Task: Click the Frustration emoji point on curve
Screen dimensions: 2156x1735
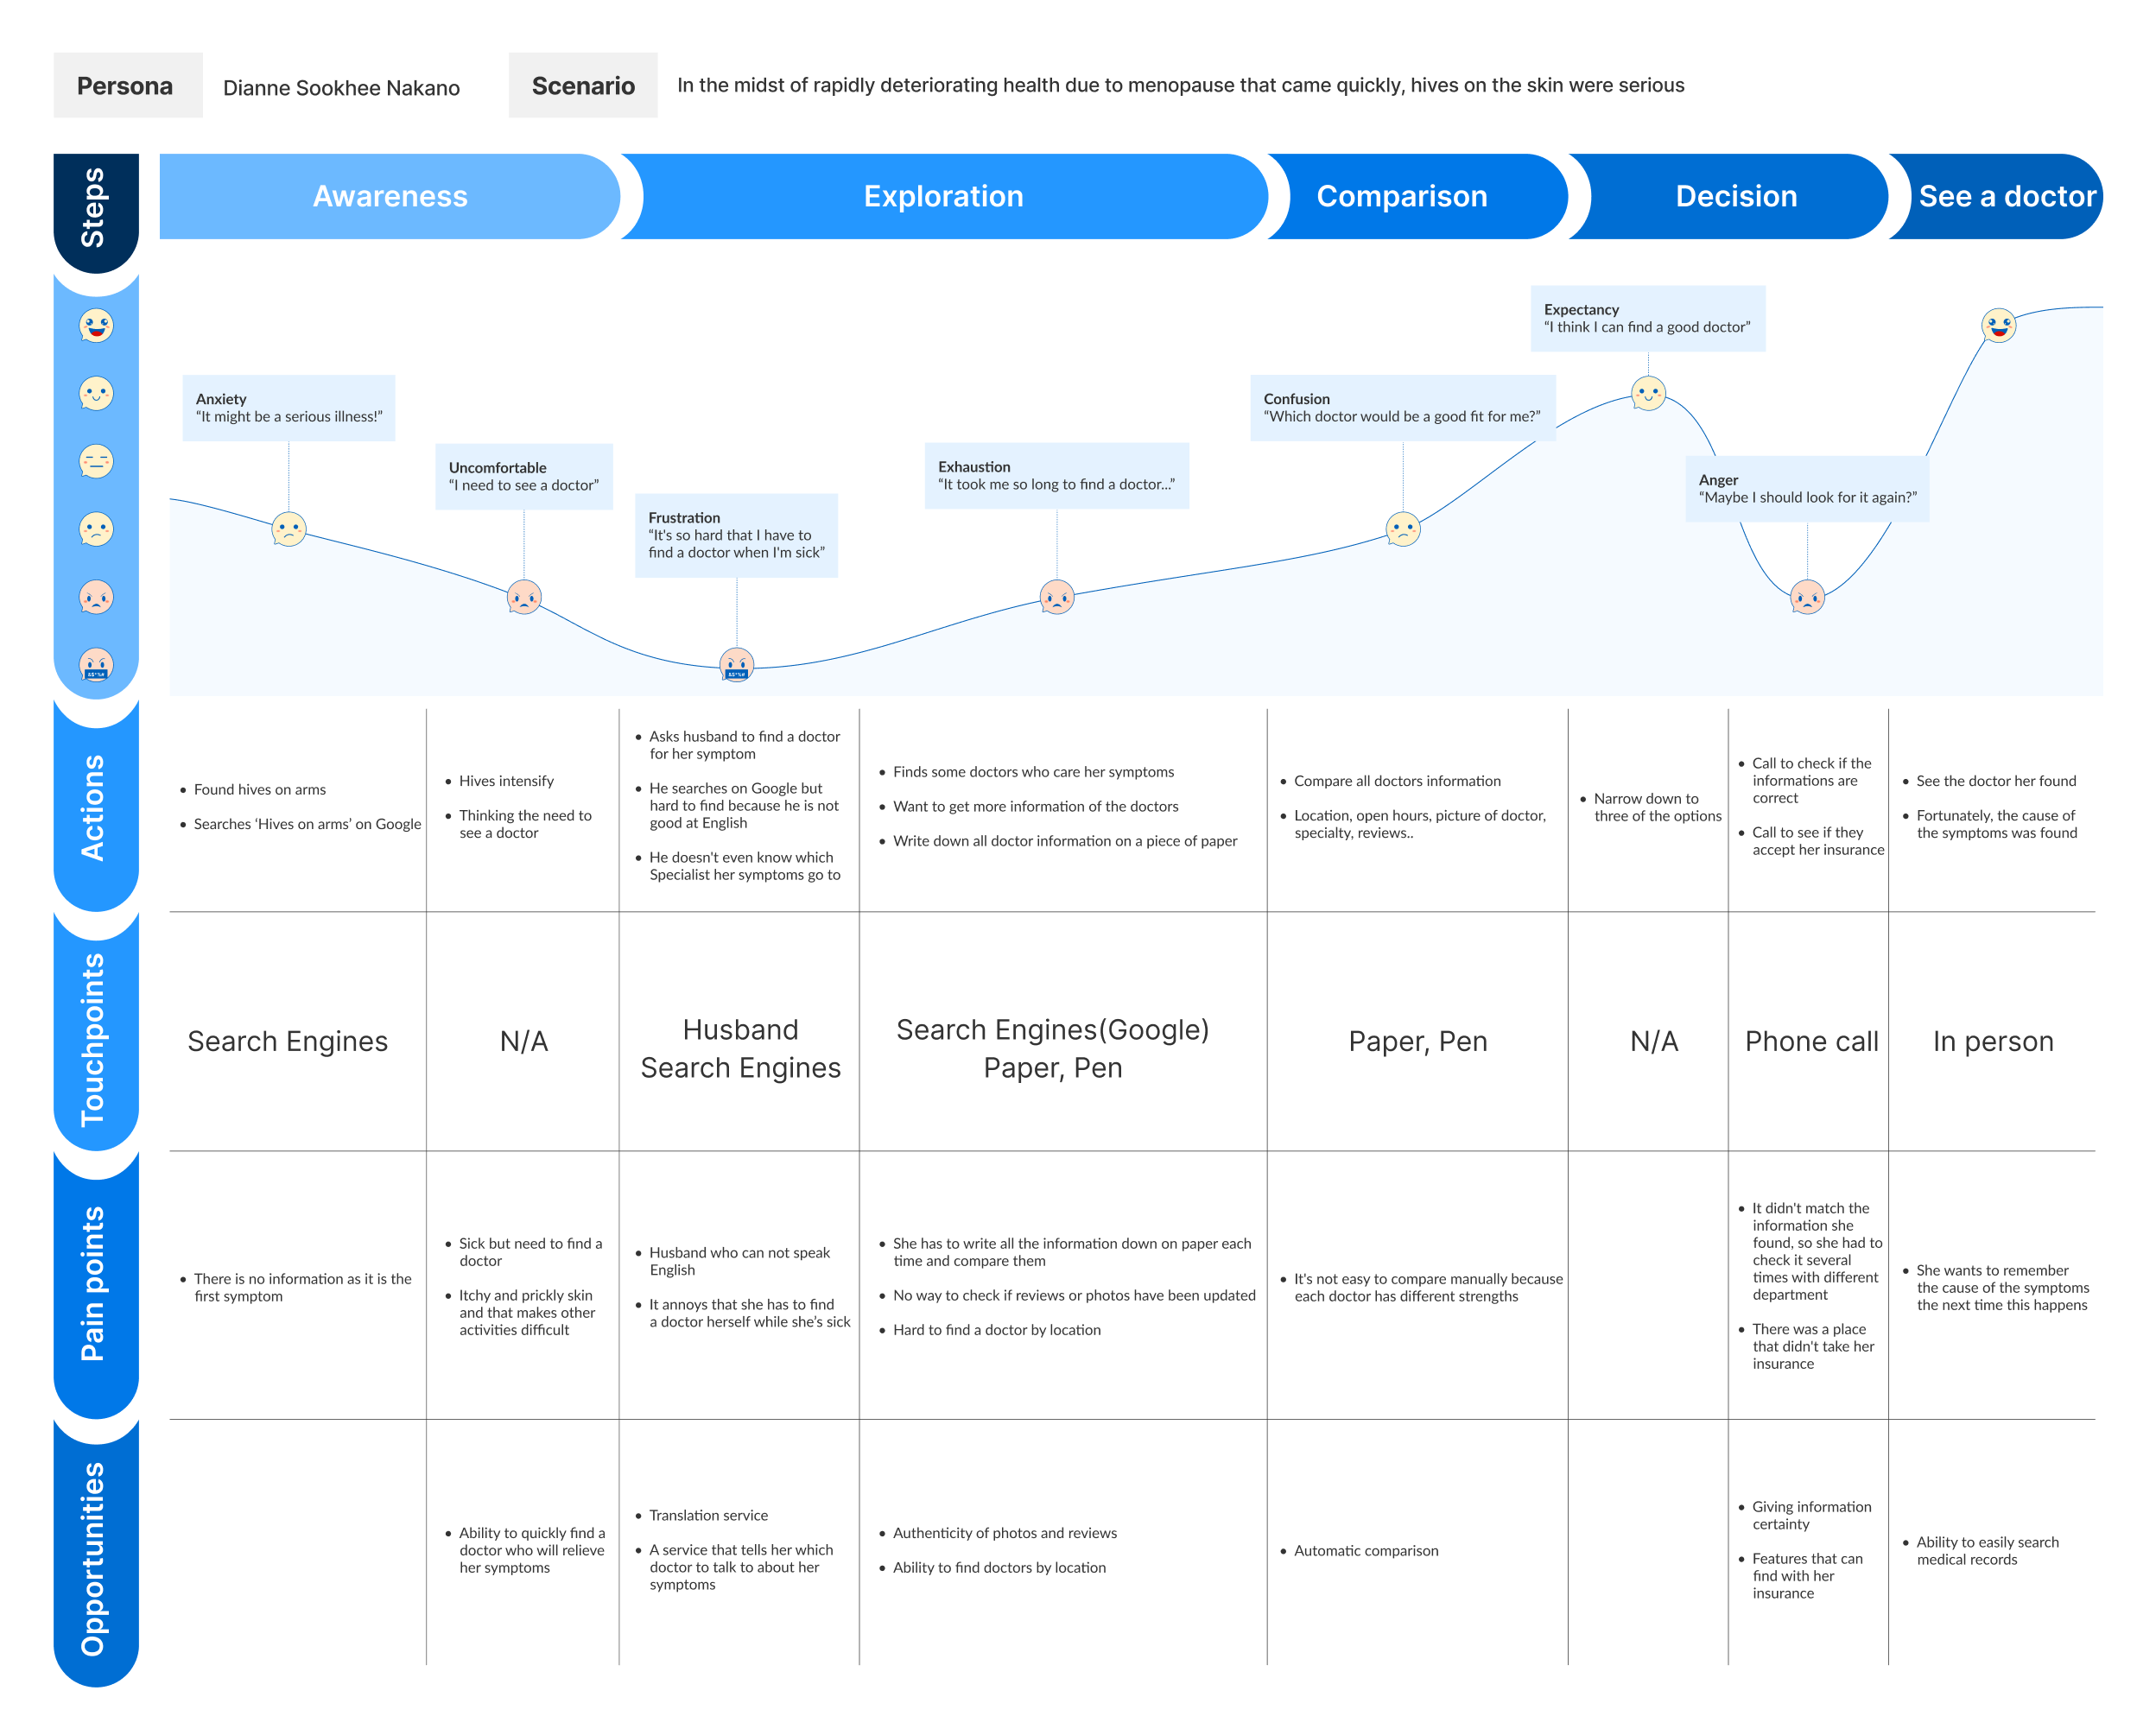Action: pos(737,664)
